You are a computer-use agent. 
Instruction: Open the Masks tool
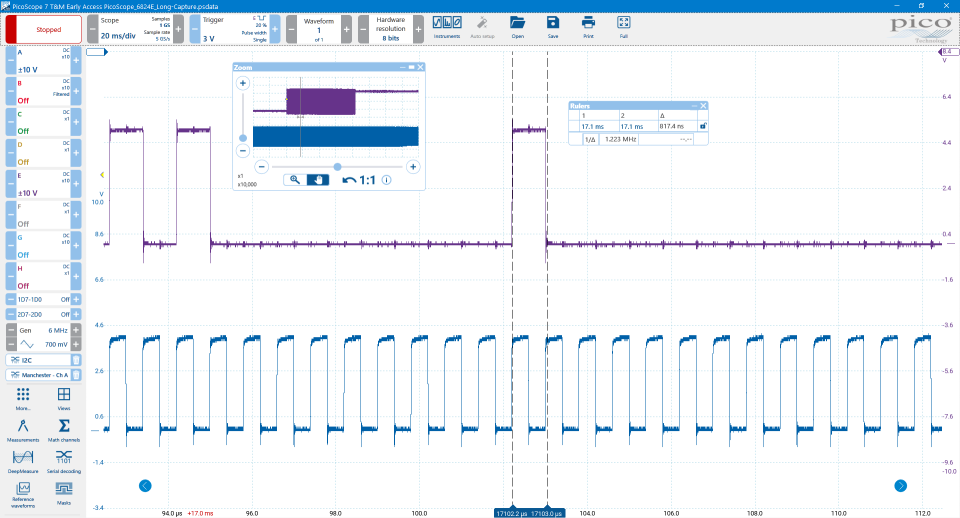[x=64, y=491]
